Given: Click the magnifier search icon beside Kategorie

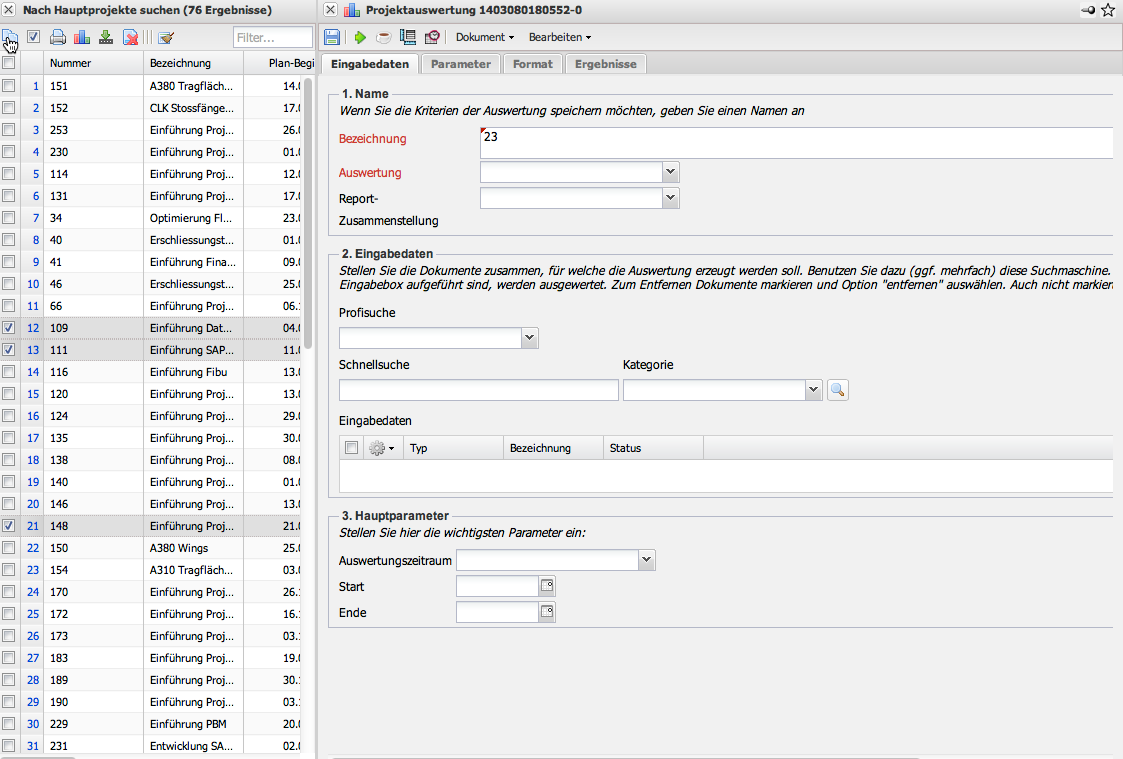Looking at the screenshot, I should [838, 390].
